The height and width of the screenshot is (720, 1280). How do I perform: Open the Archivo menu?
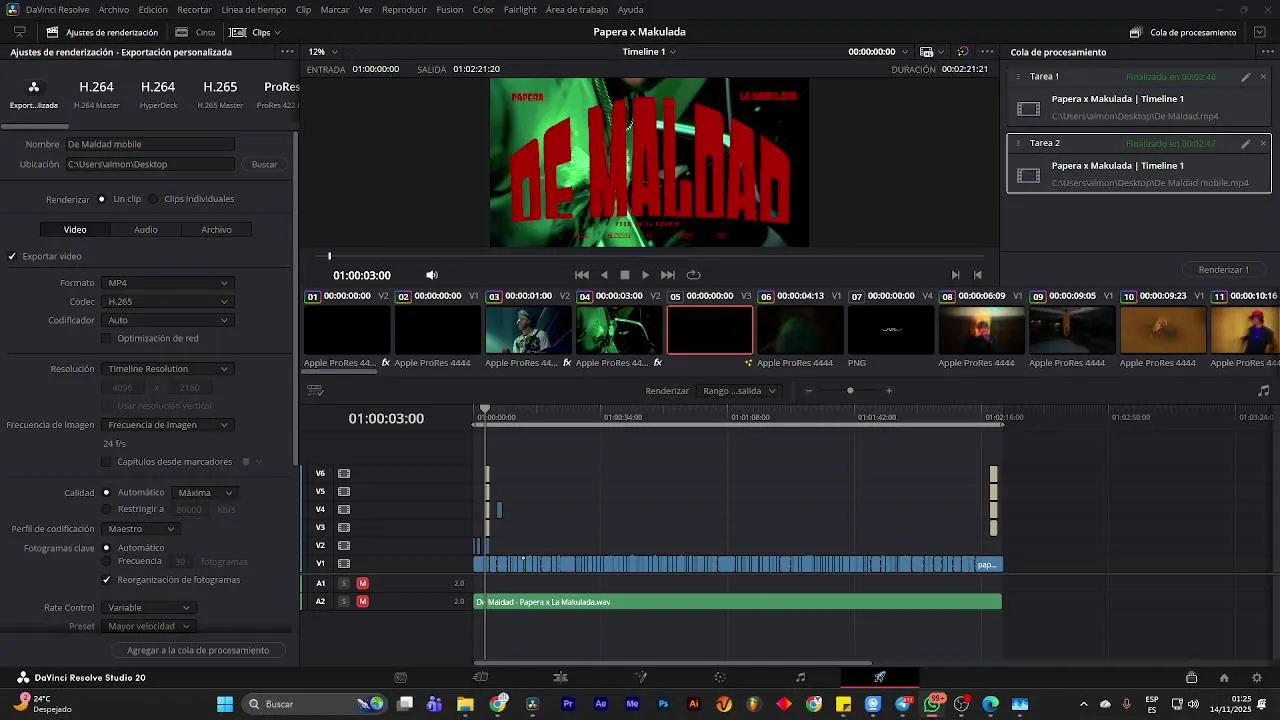[x=114, y=9]
